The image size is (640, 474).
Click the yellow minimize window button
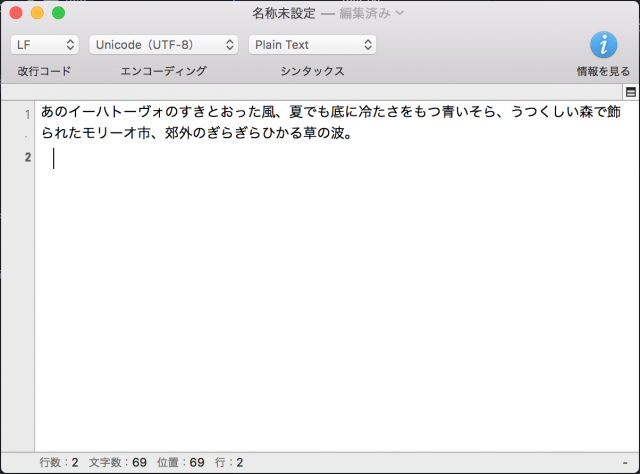coord(37,14)
